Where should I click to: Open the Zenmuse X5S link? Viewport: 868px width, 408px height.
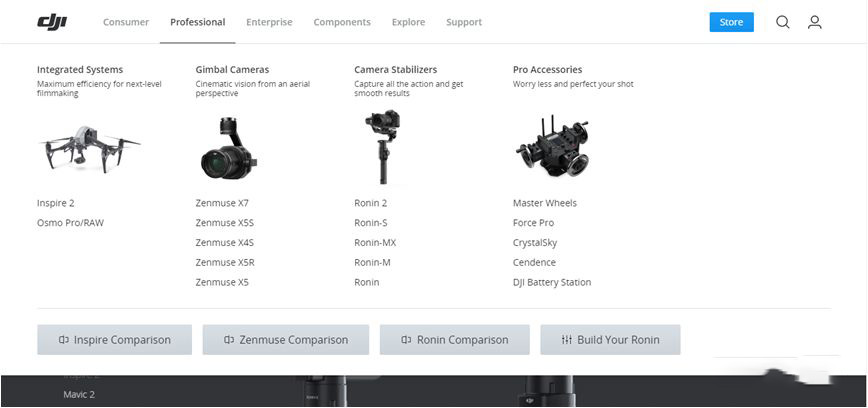(224, 223)
